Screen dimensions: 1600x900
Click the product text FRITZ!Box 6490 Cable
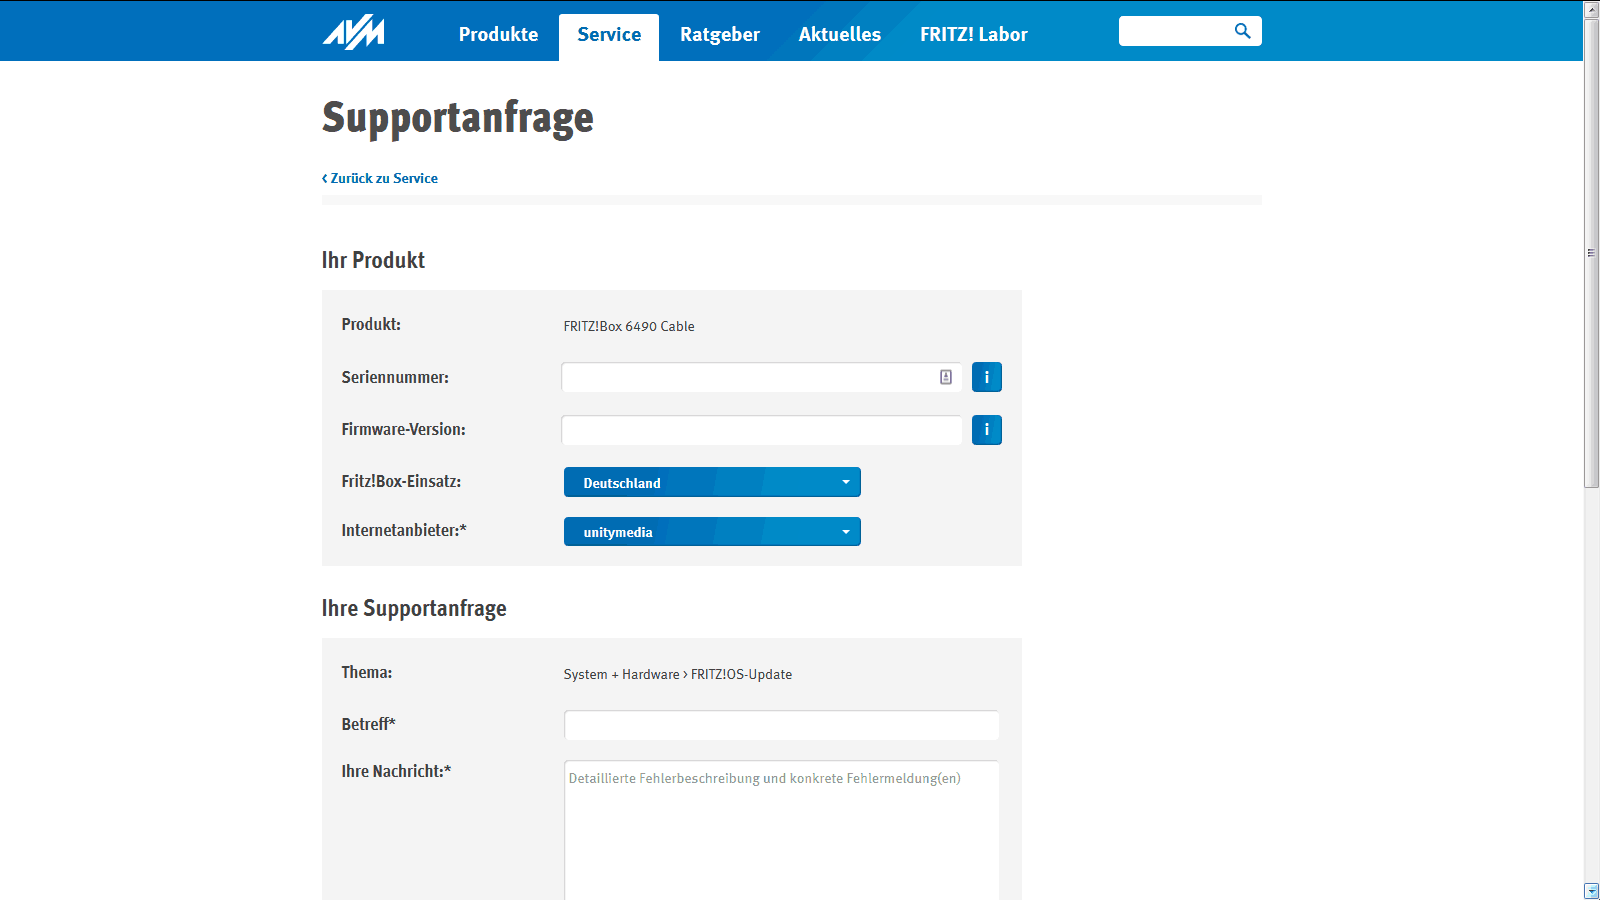629,326
